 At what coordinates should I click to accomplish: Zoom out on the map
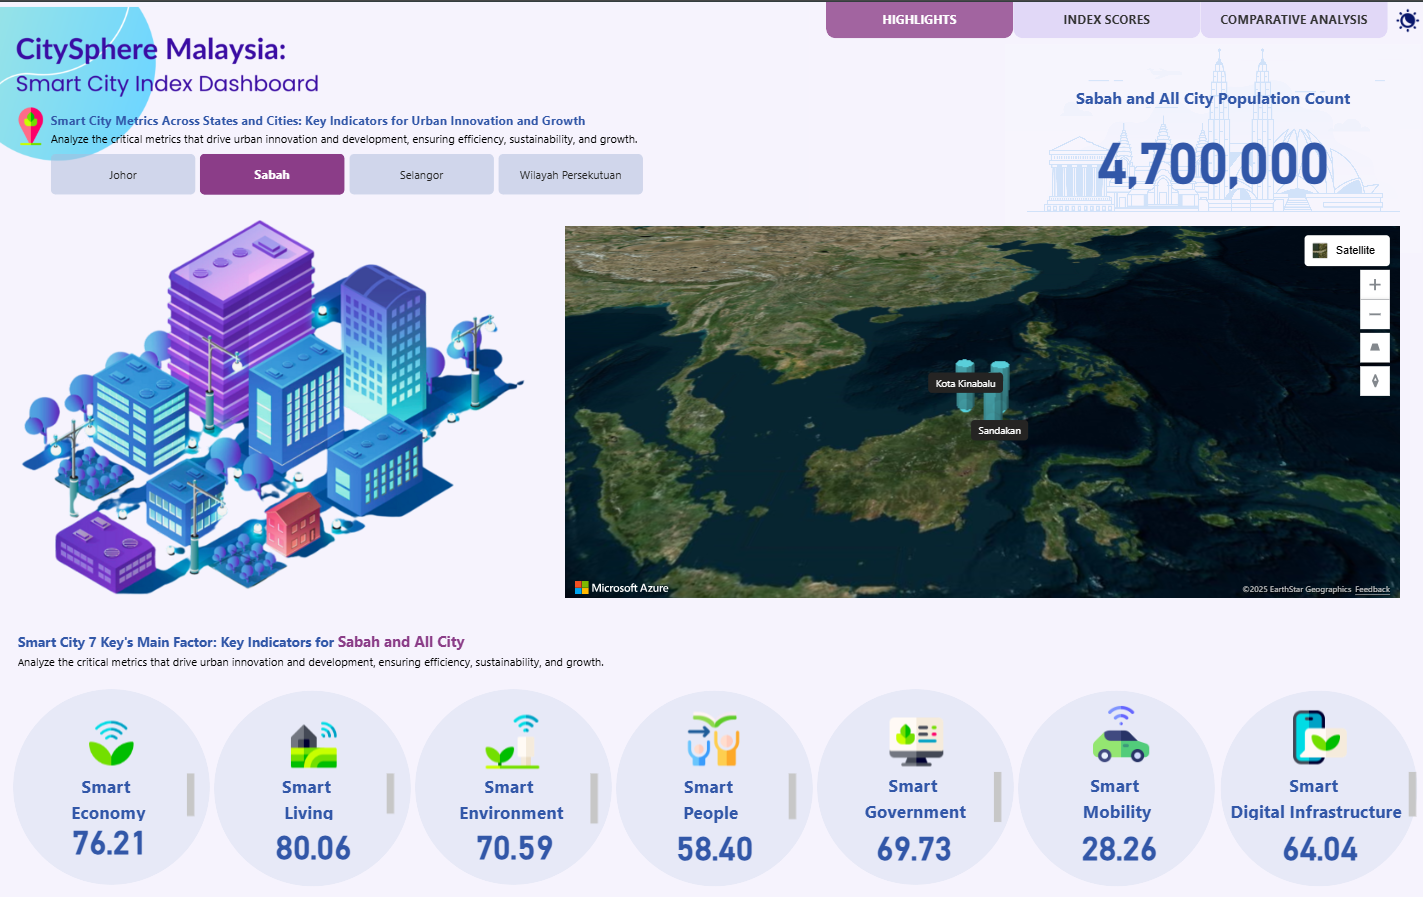[1375, 315]
